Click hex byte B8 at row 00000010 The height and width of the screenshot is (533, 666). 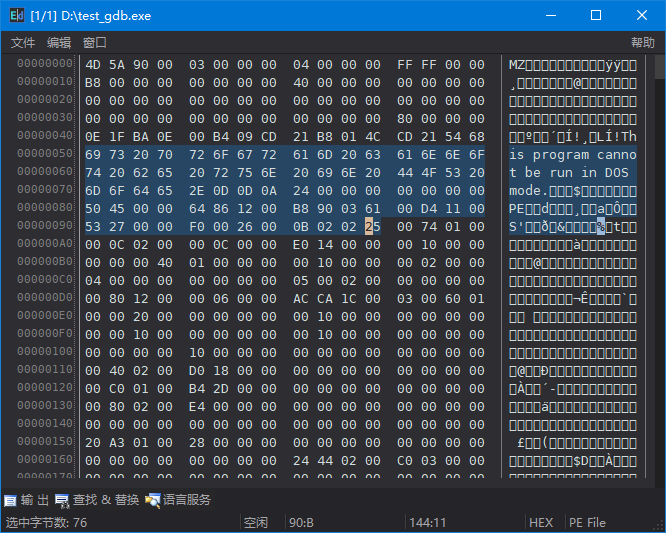(x=93, y=82)
